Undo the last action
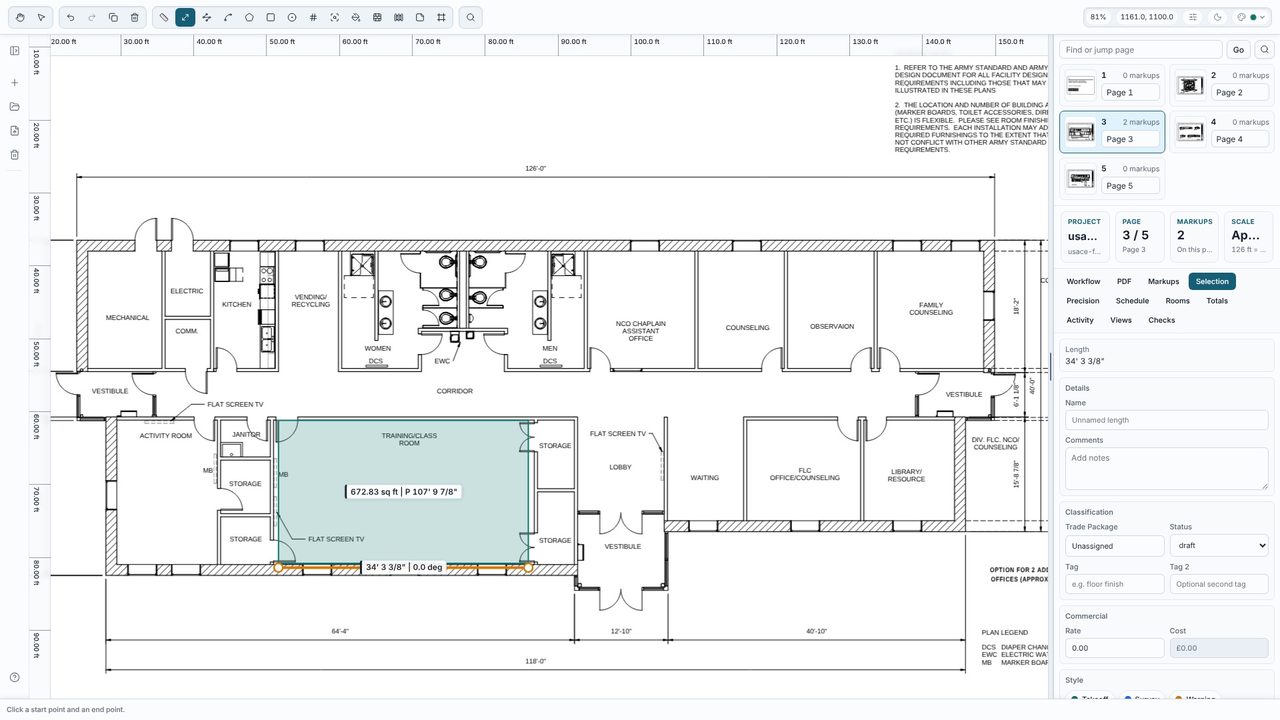 pos(70,17)
